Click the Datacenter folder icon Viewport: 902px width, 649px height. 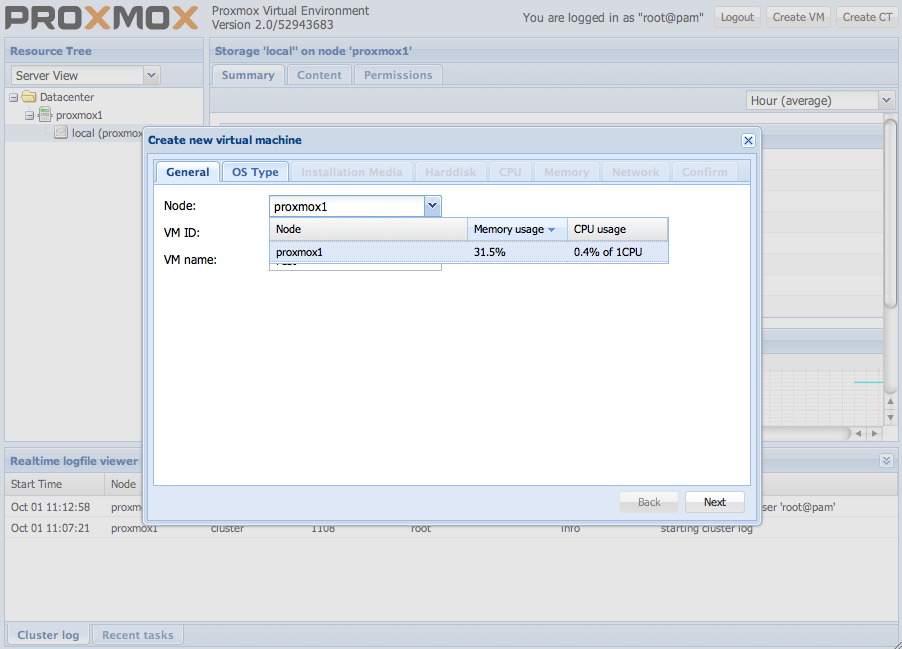coord(29,97)
